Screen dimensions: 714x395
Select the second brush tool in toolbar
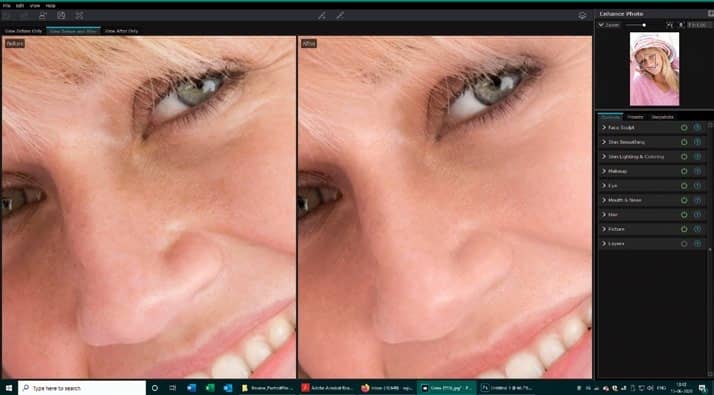[x=340, y=15]
